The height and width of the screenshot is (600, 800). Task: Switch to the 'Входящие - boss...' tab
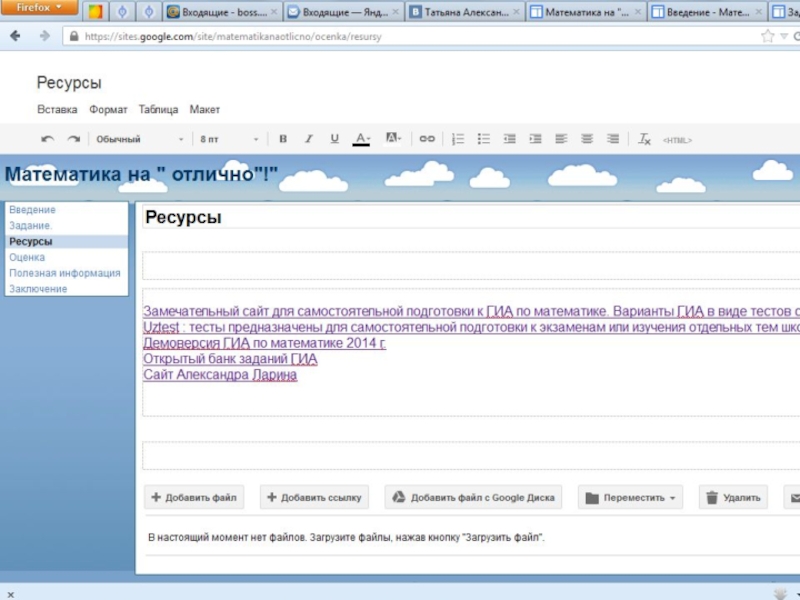click(222, 12)
